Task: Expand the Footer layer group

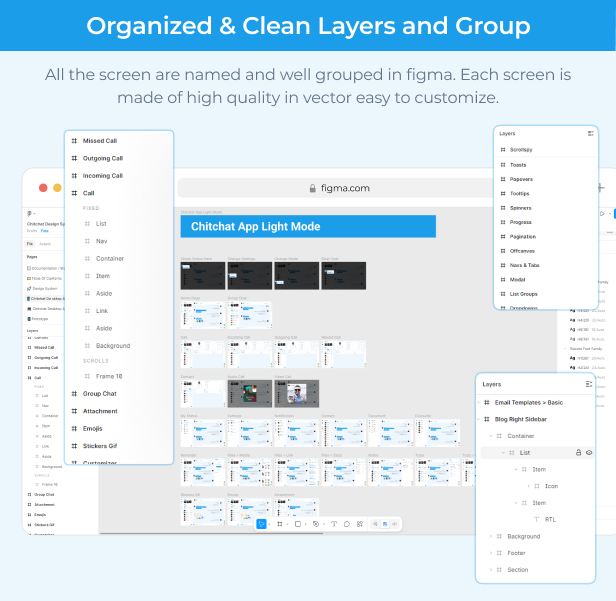Action: click(491, 553)
